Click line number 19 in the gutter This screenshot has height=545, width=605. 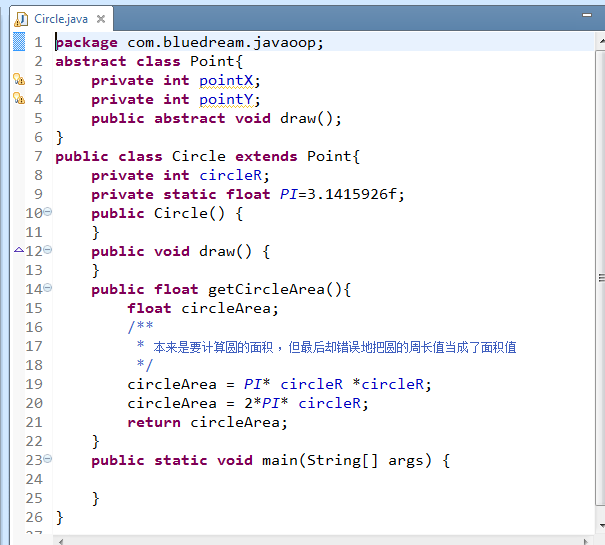coord(34,384)
